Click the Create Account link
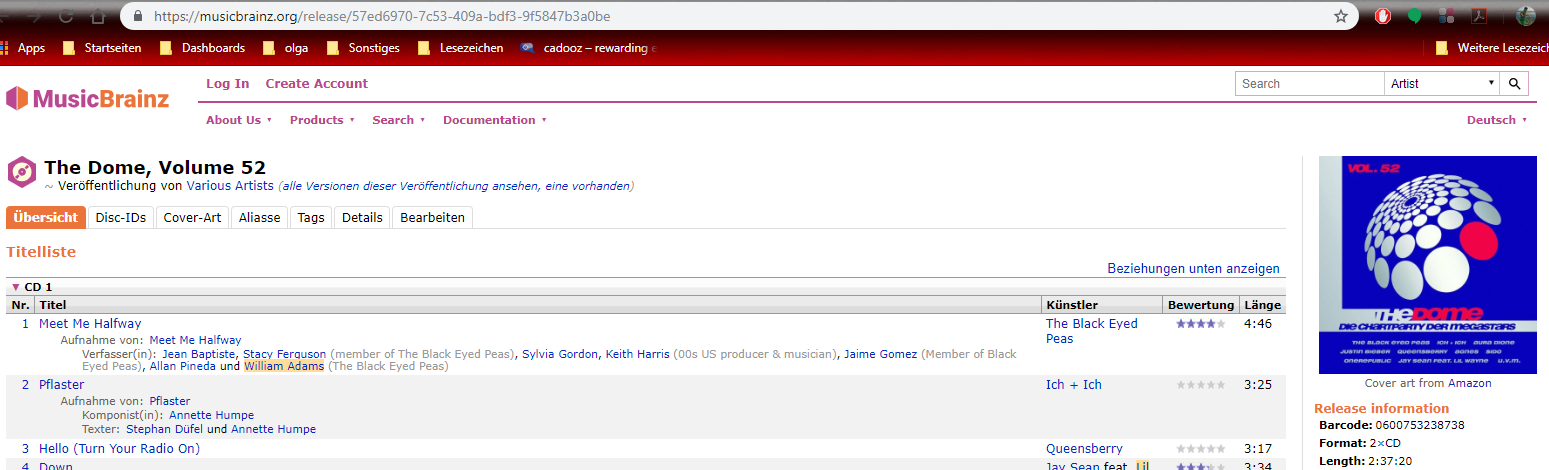1549x470 pixels. click(317, 84)
